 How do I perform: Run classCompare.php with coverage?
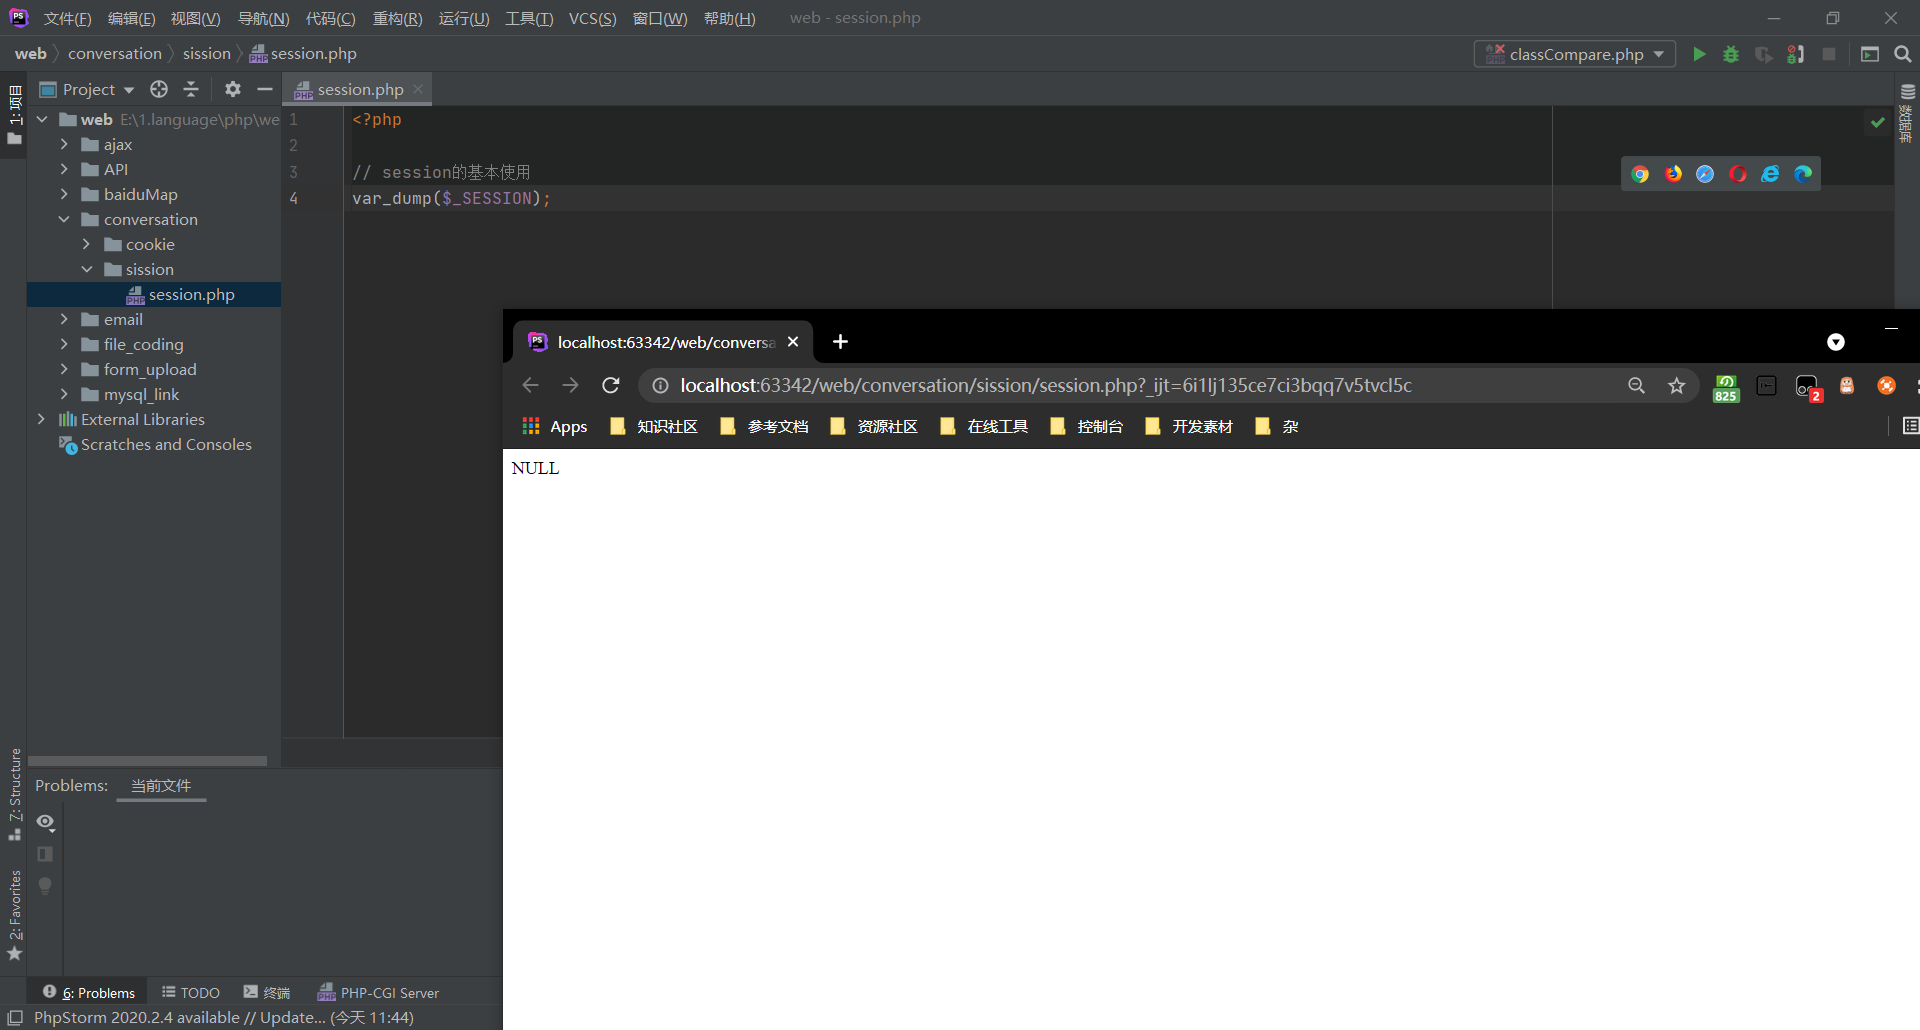pyautogui.click(x=1763, y=54)
